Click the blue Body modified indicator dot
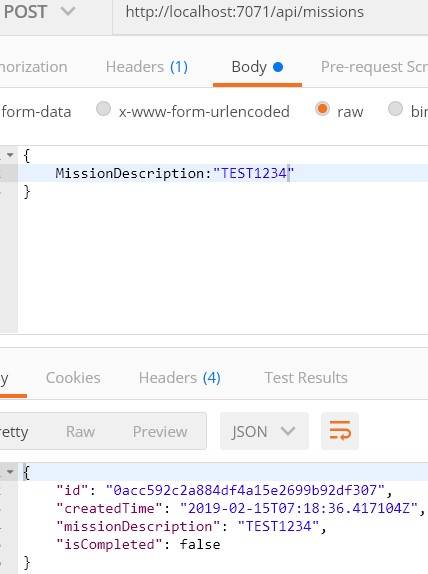428x574 pixels. coord(278,67)
